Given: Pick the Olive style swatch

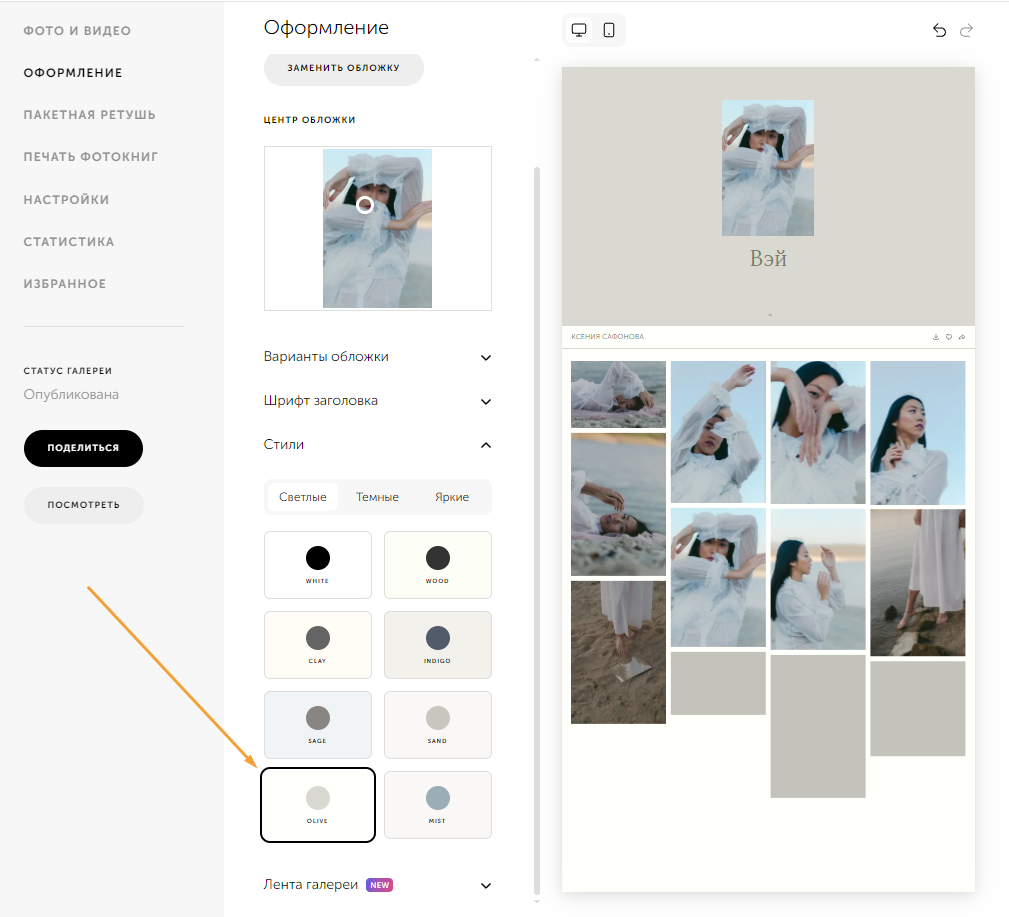Looking at the screenshot, I should tap(318, 804).
